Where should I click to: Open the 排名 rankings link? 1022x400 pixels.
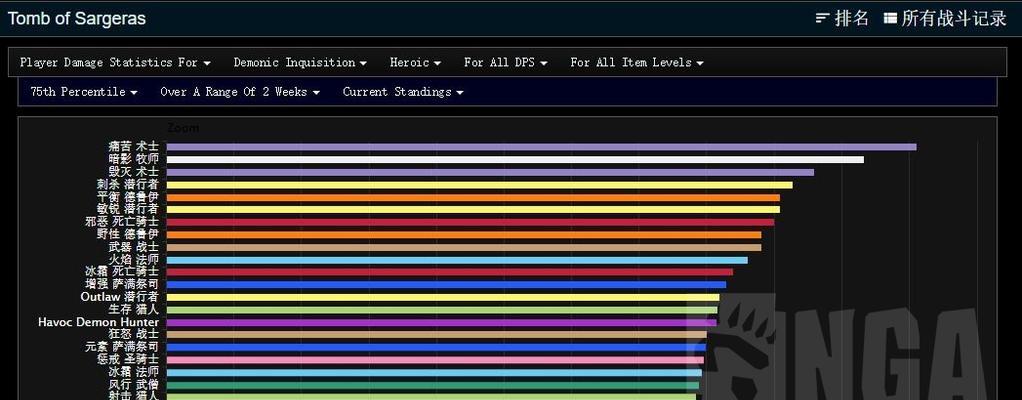click(843, 18)
